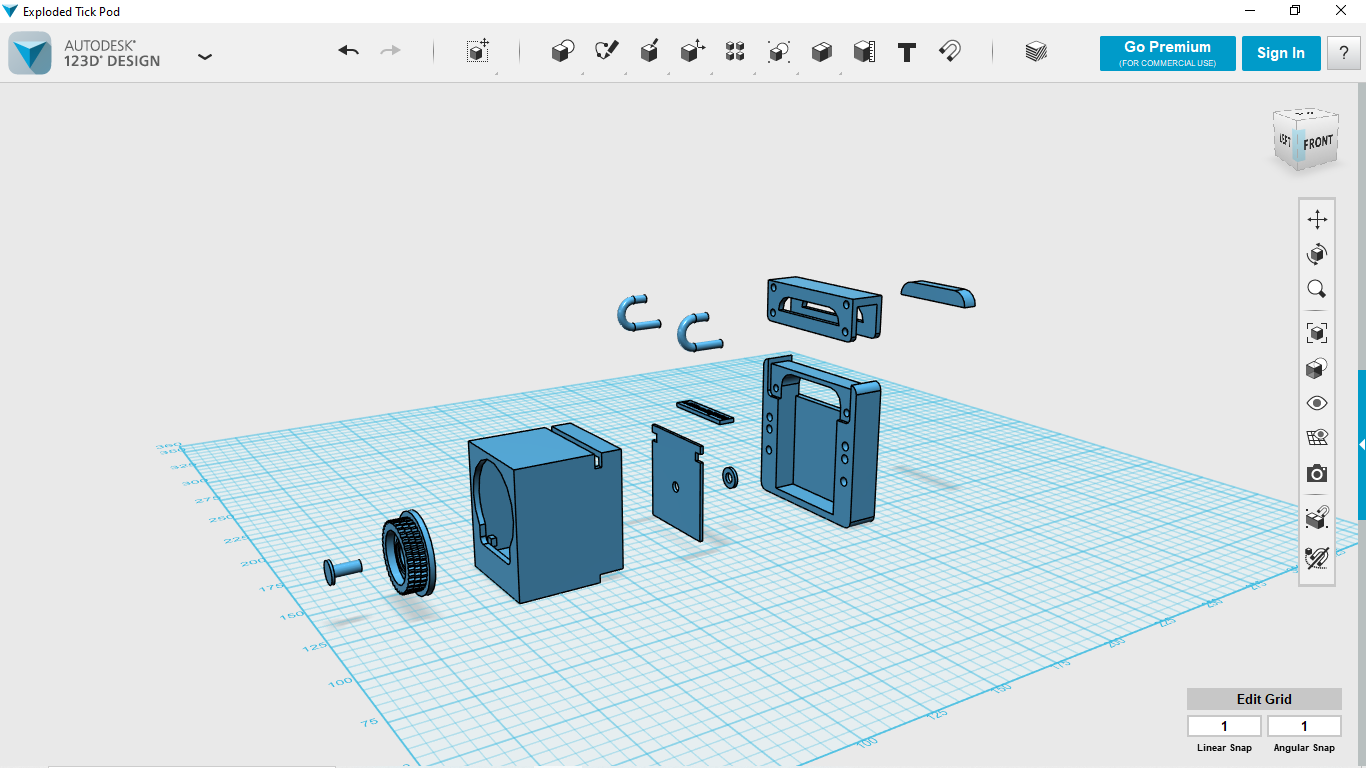Select the large box housing part
This screenshot has height=768, width=1366.
(x=545, y=513)
